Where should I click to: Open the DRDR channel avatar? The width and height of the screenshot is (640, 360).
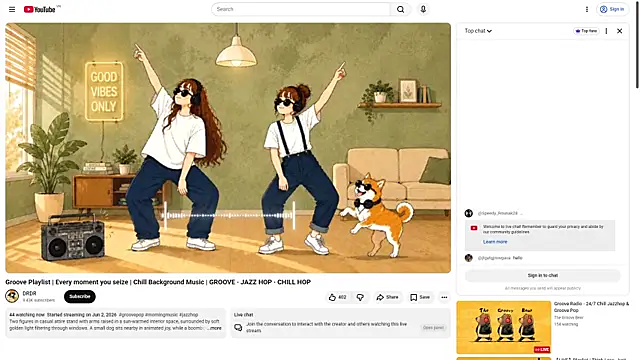(x=12, y=296)
